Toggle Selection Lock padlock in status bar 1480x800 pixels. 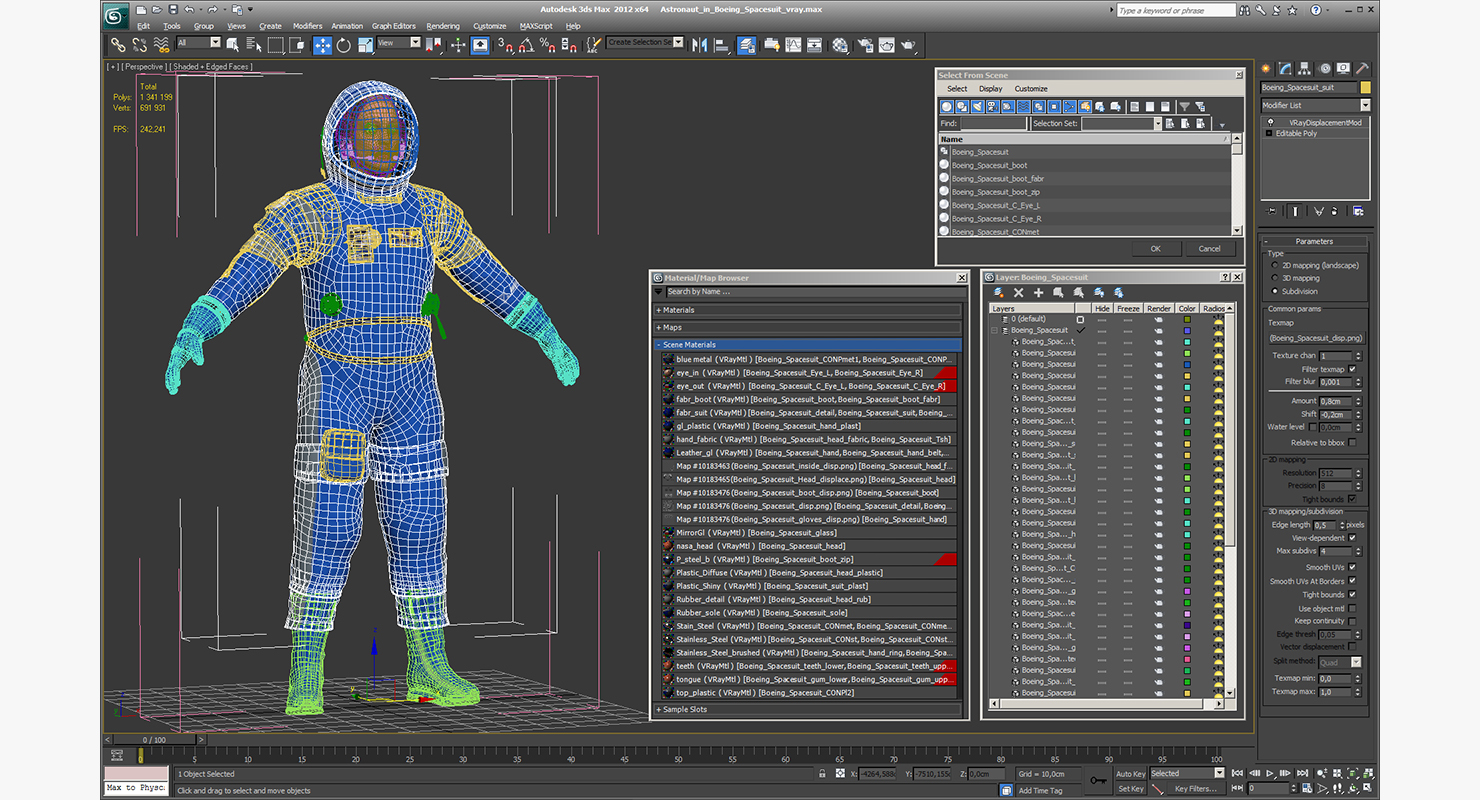(822, 773)
